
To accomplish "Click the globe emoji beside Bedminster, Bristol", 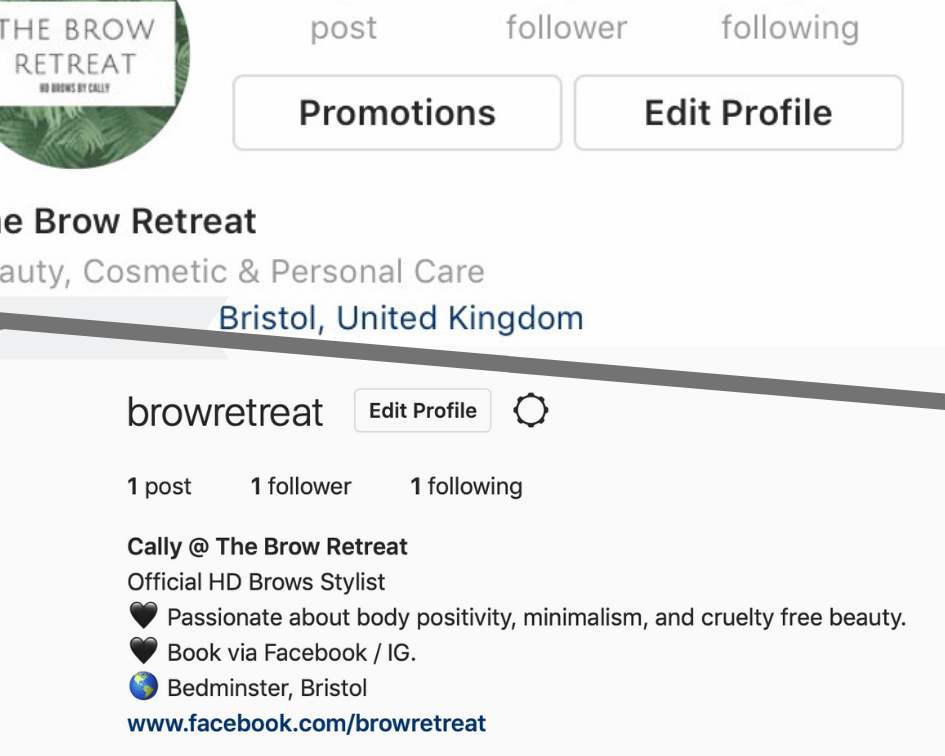I will pyautogui.click(x=143, y=687).
